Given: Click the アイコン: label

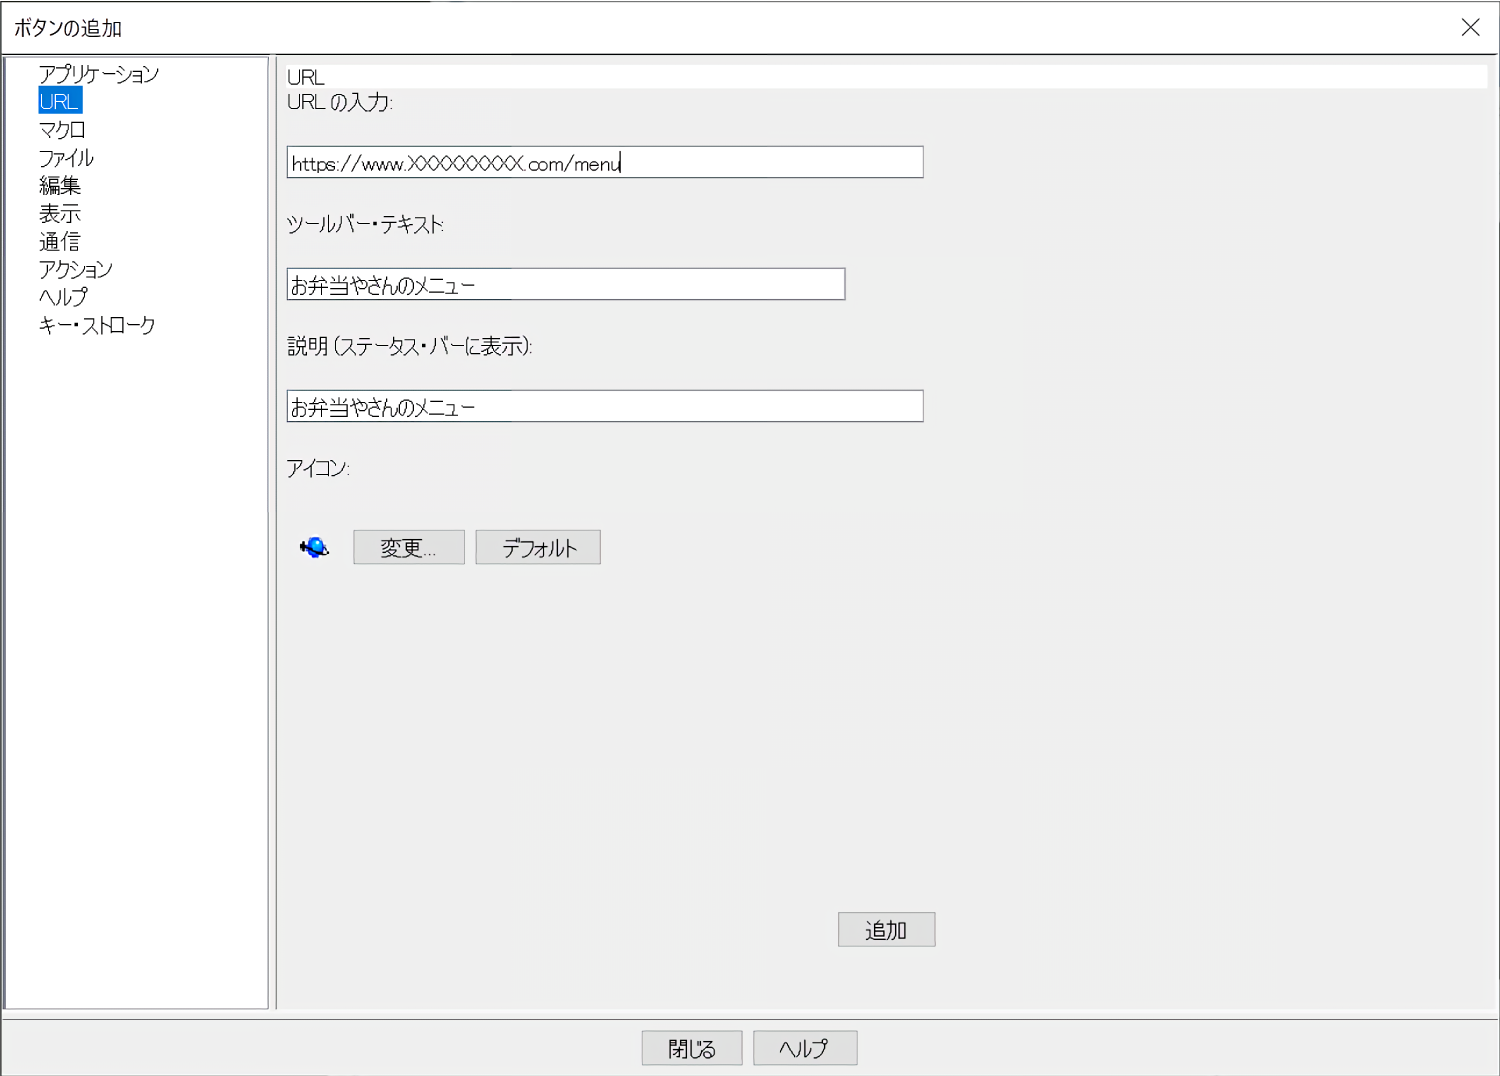Looking at the screenshot, I should tap(318, 468).
